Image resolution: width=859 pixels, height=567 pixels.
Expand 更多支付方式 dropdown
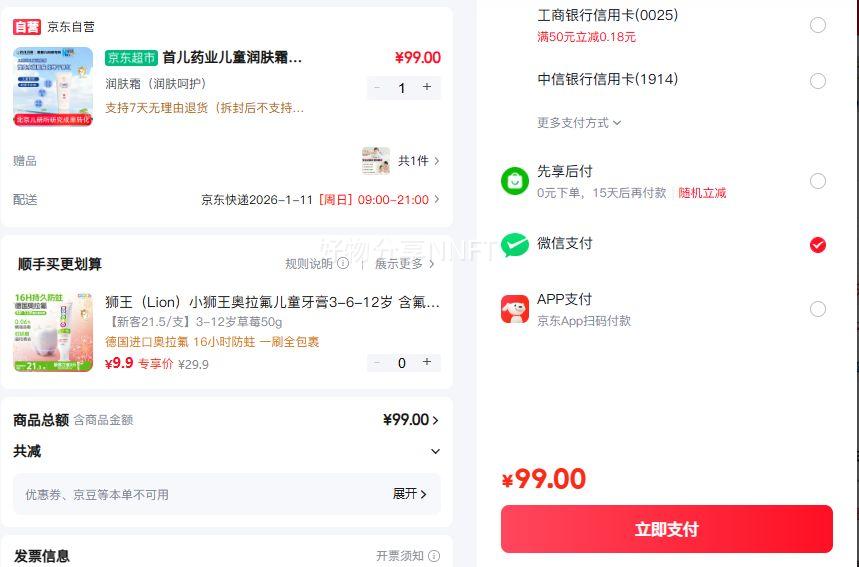point(579,123)
